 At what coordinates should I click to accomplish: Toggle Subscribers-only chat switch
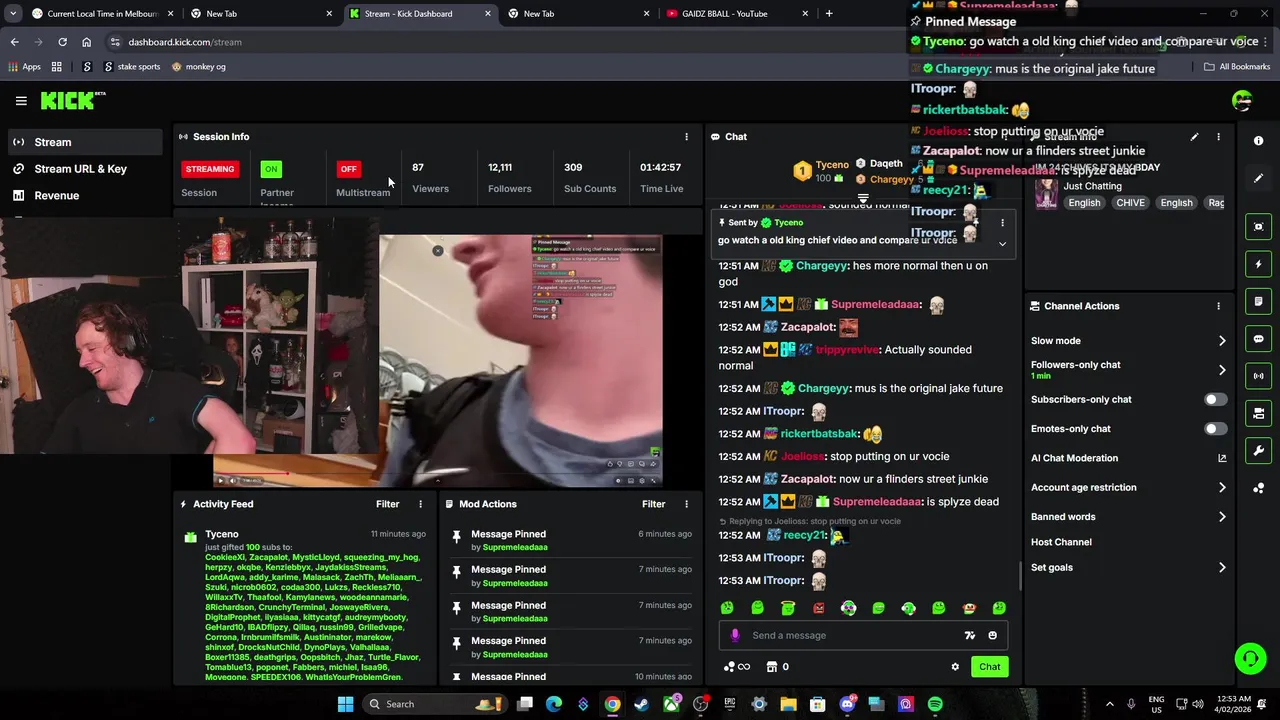[1215, 399]
